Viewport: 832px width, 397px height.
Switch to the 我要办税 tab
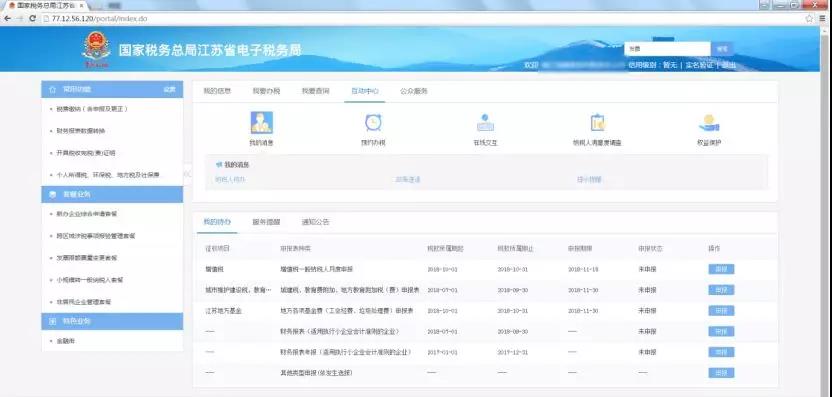(266, 91)
